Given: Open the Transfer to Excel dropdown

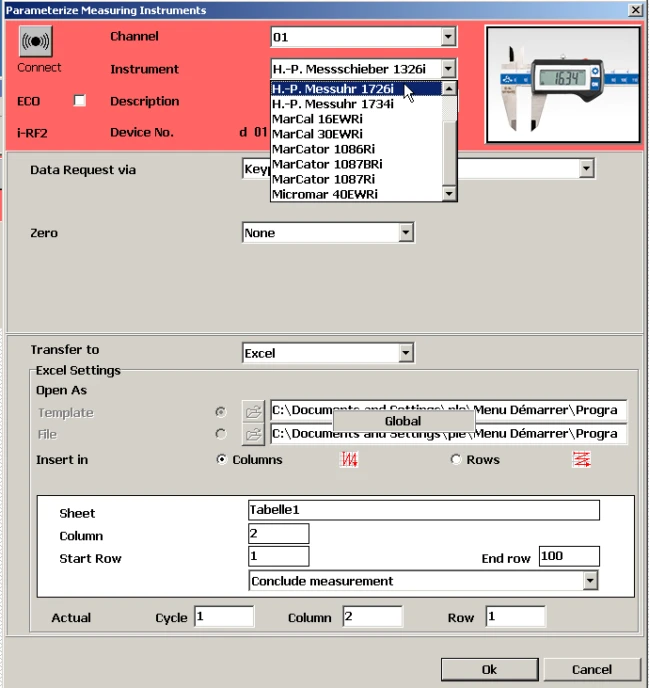Looking at the screenshot, I should [x=405, y=353].
